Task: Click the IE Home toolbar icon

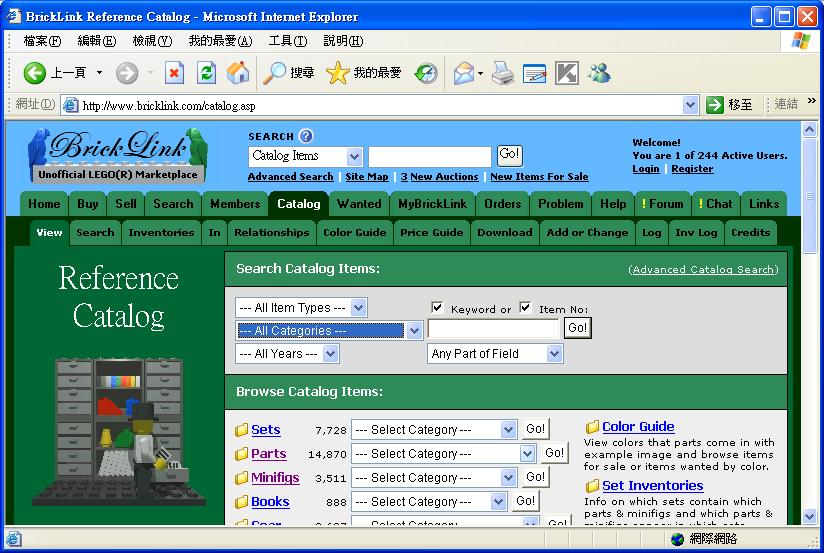Action: click(238, 73)
